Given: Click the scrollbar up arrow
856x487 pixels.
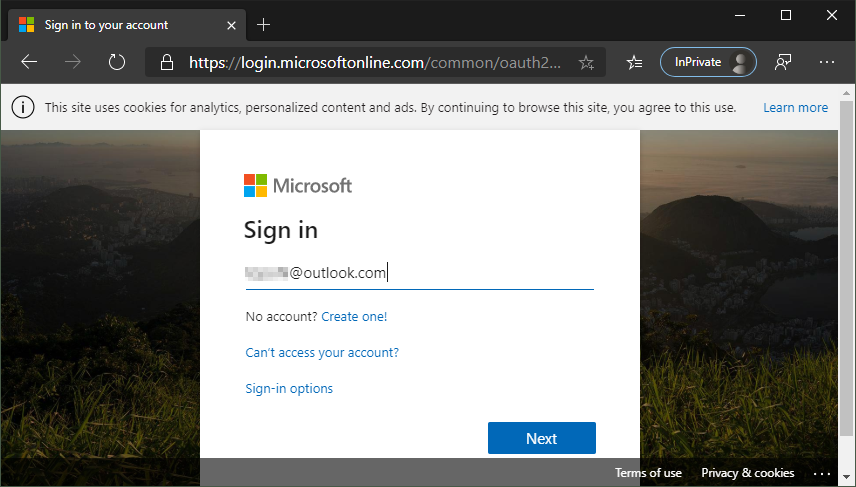Looking at the screenshot, I should [847, 93].
